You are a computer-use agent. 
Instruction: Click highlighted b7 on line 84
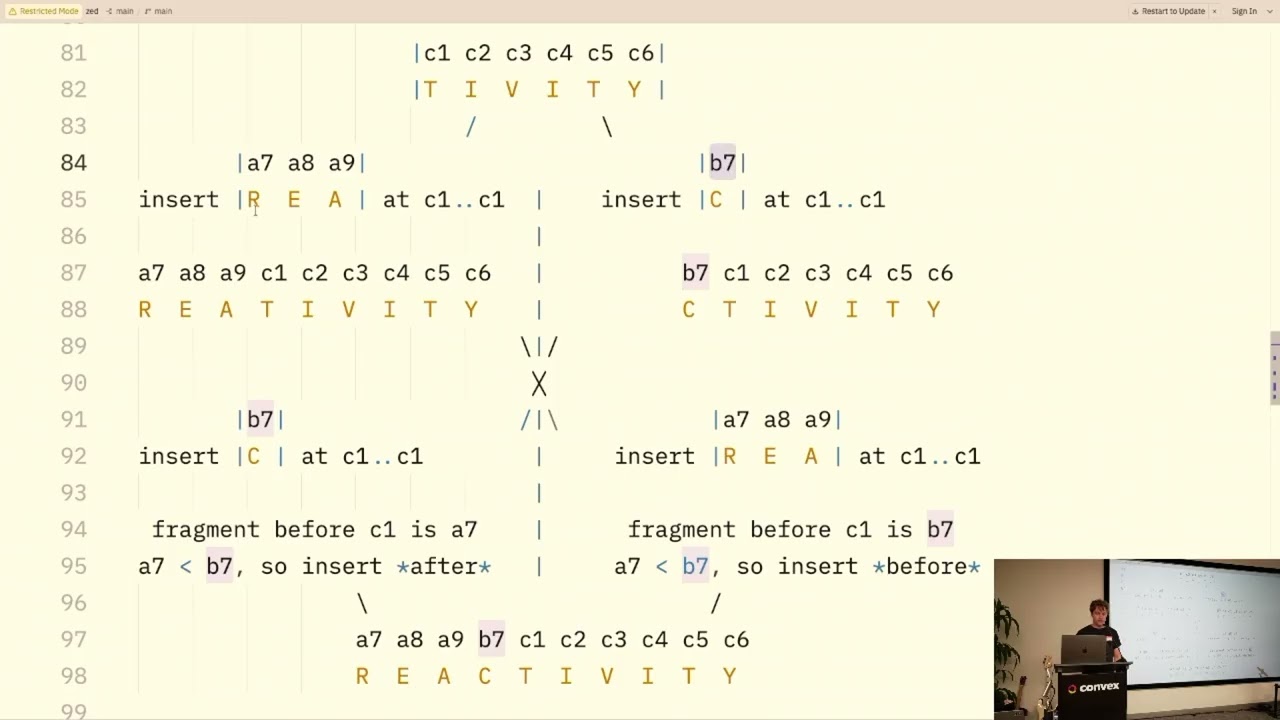[x=723, y=163]
